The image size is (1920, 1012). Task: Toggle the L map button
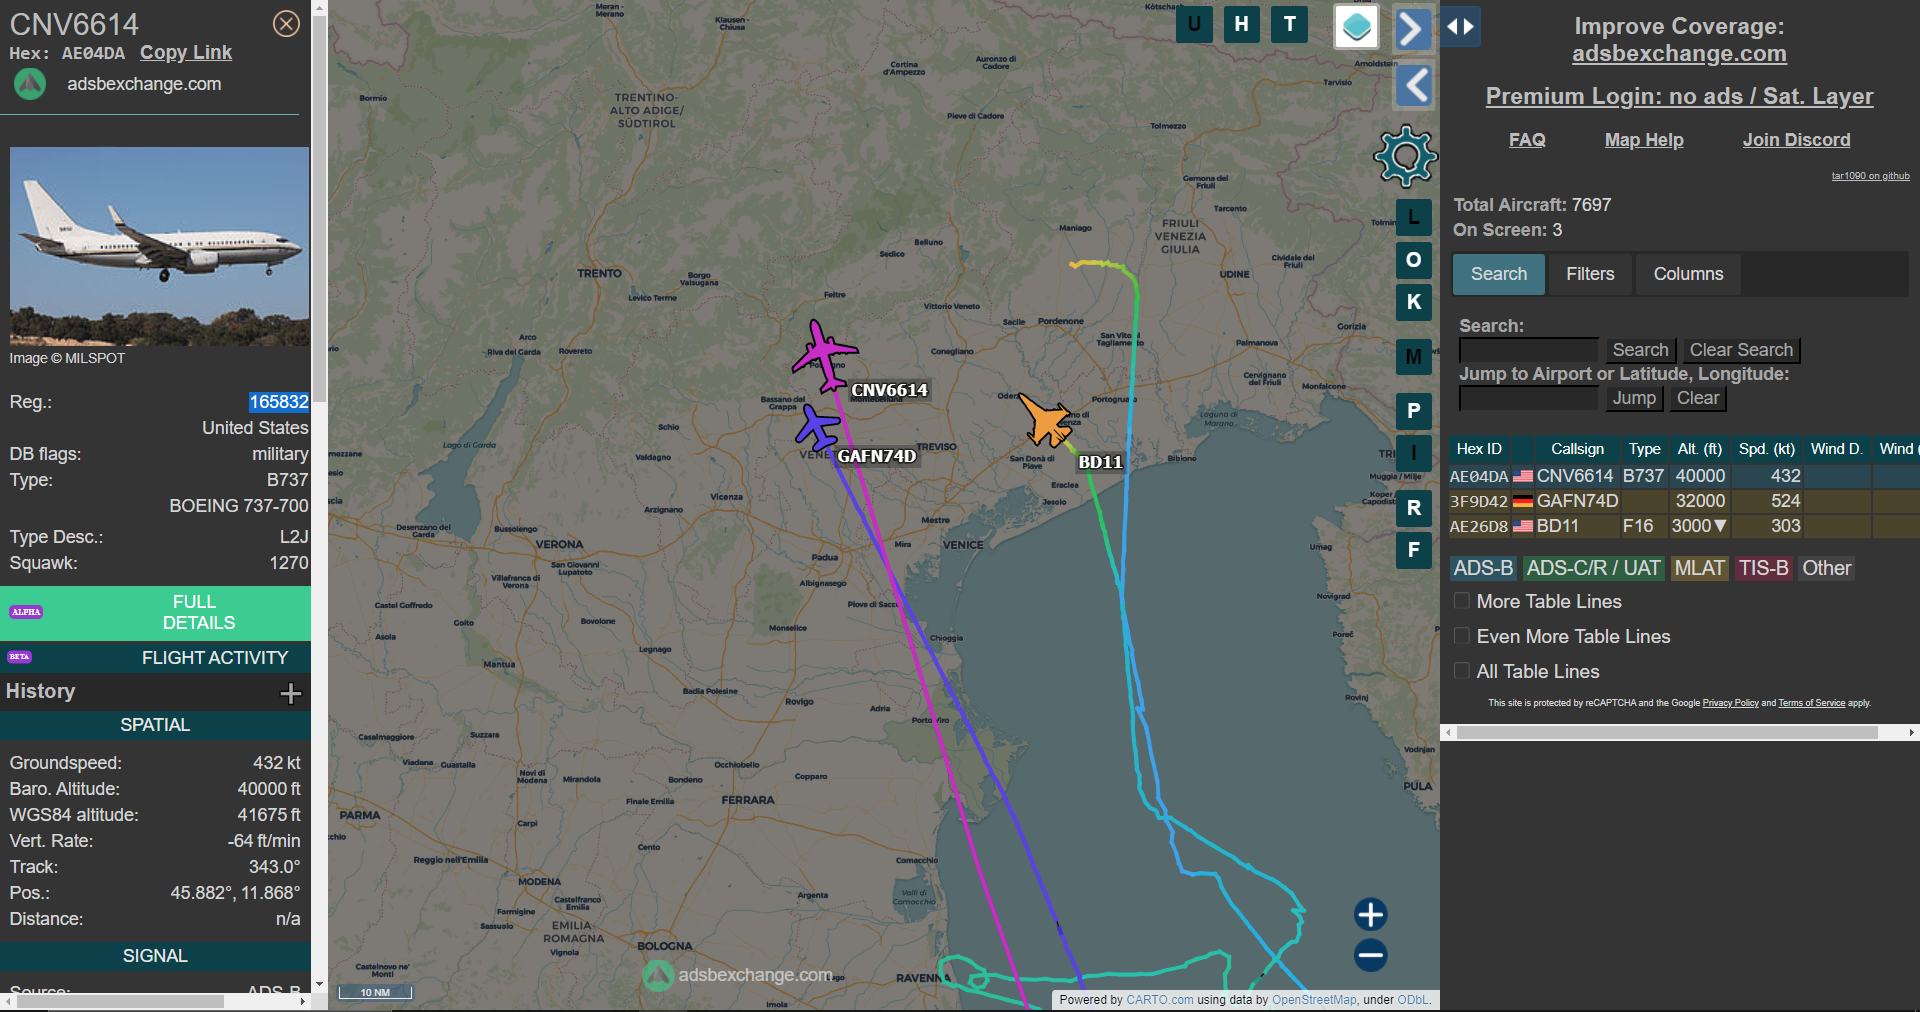pyautogui.click(x=1413, y=217)
